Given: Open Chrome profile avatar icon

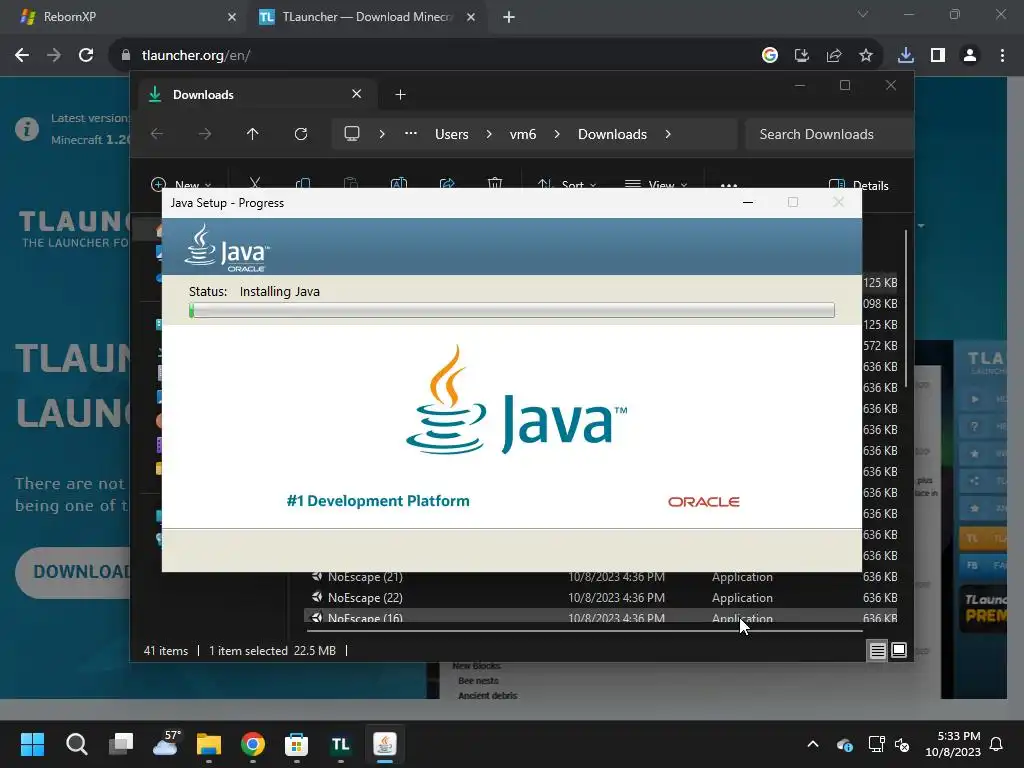Looking at the screenshot, I should click(x=970, y=56).
